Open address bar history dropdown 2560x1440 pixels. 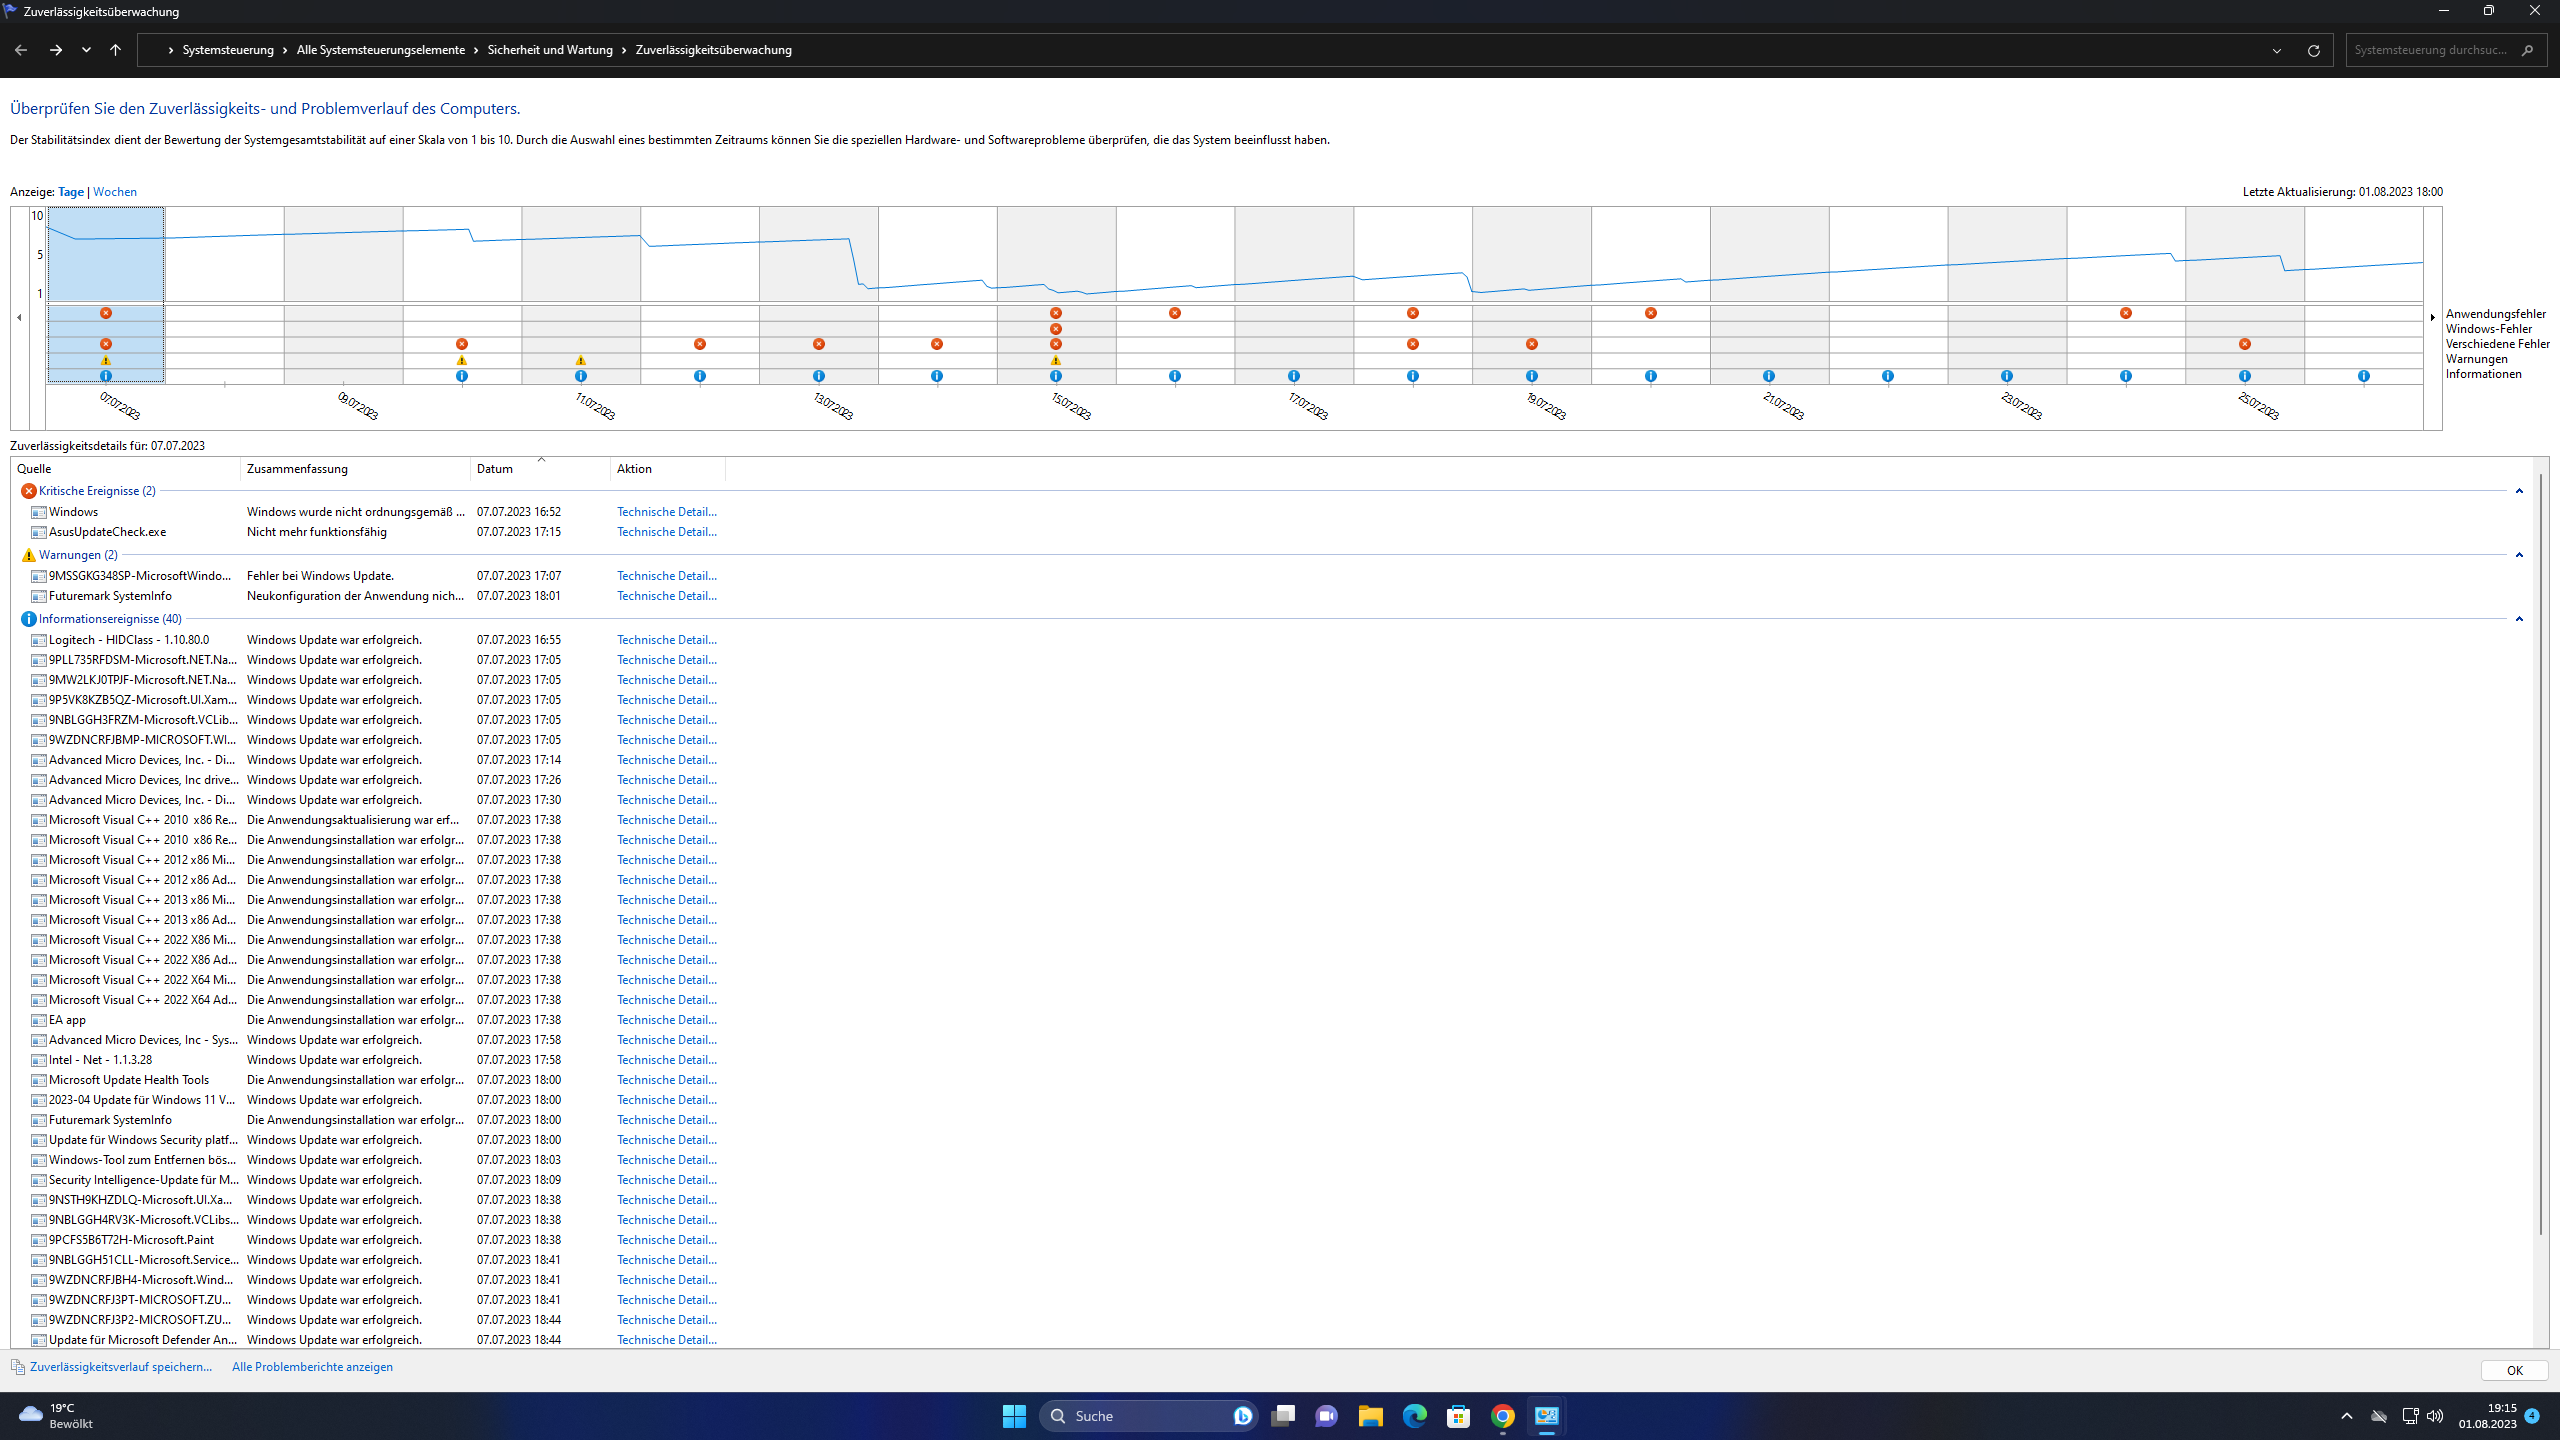coord(2277,50)
